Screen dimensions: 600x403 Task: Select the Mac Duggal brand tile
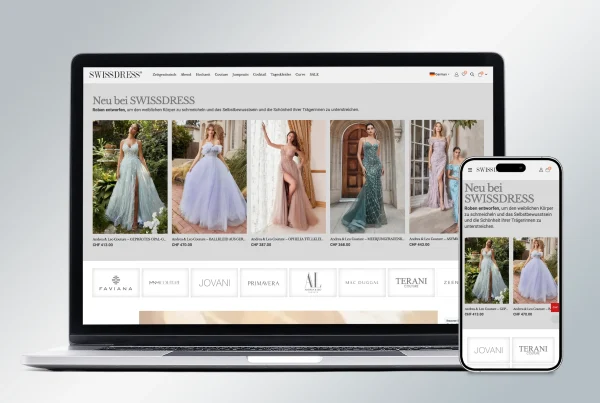pyautogui.click(x=362, y=283)
